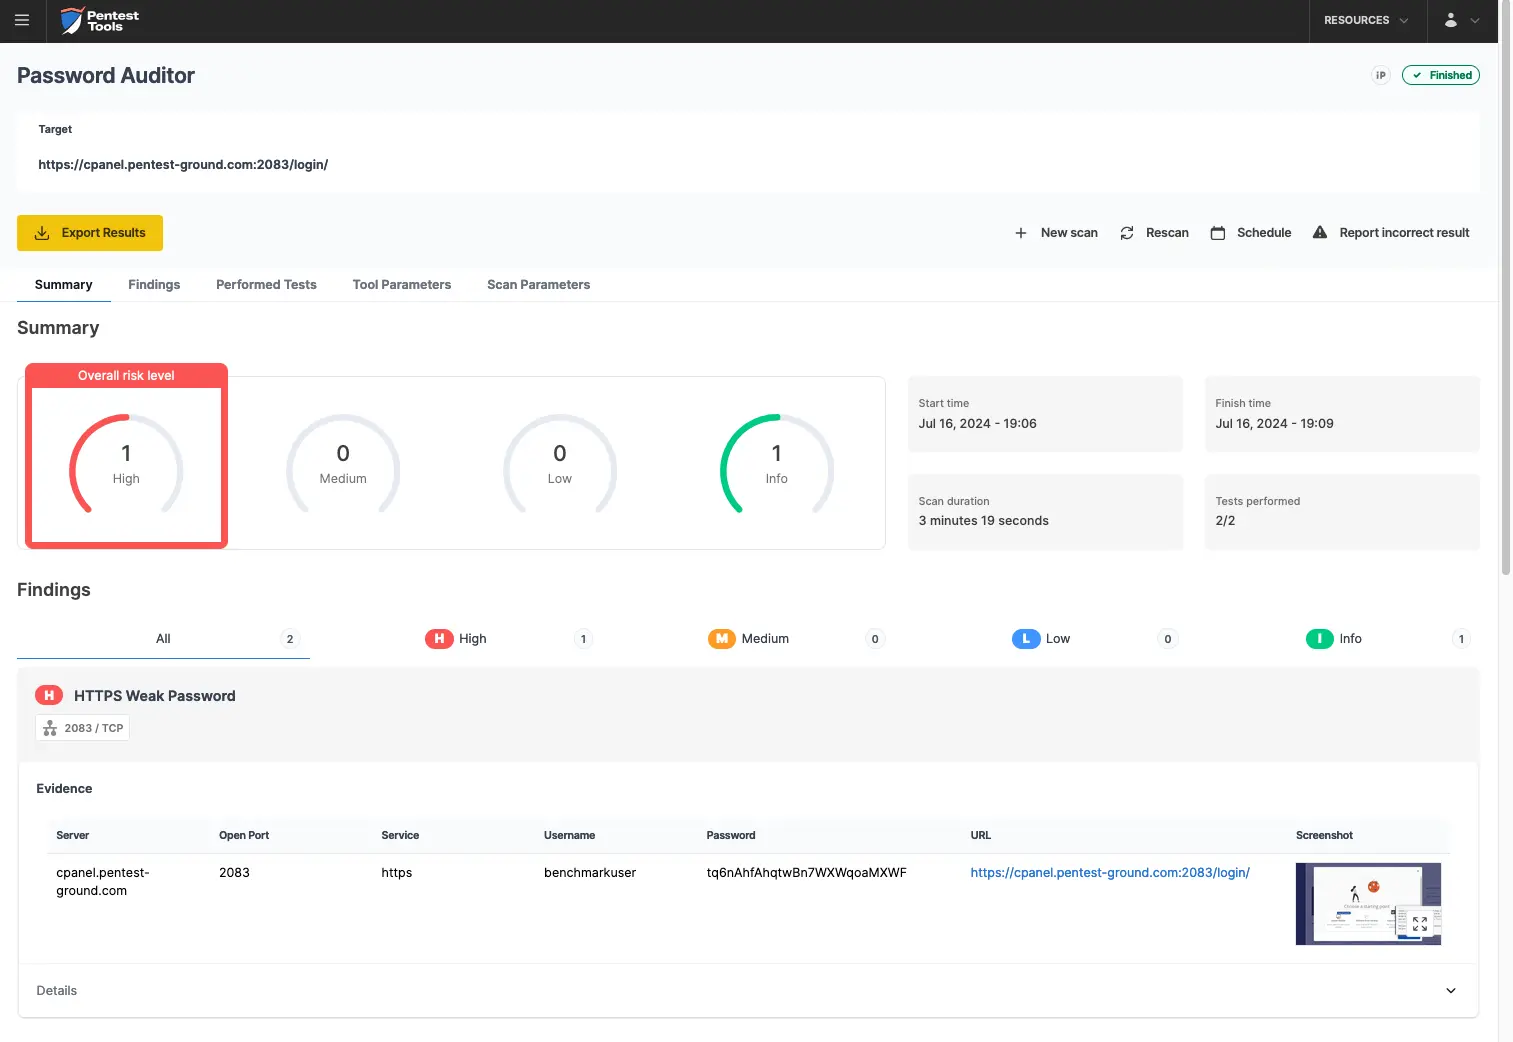Filter findings by Info severity
The height and width of the screenshot is (1042, 1513).
point(1387,639)
